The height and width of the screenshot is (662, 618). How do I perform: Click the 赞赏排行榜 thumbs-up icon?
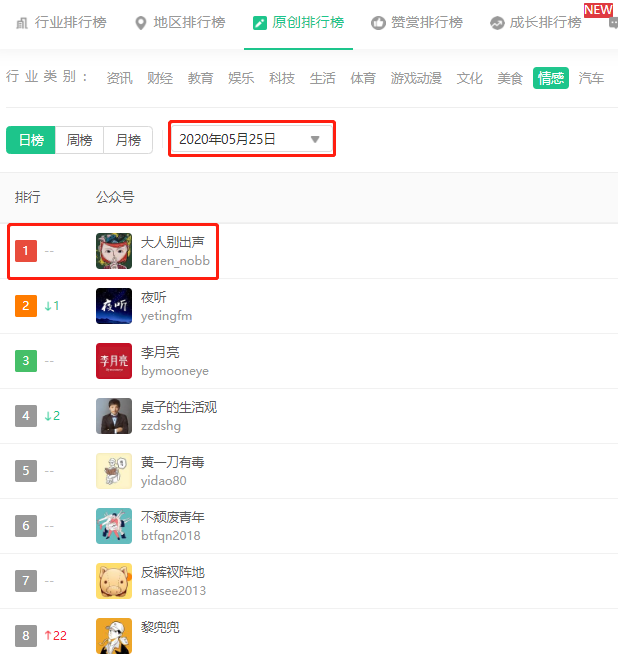coord(378,23)
